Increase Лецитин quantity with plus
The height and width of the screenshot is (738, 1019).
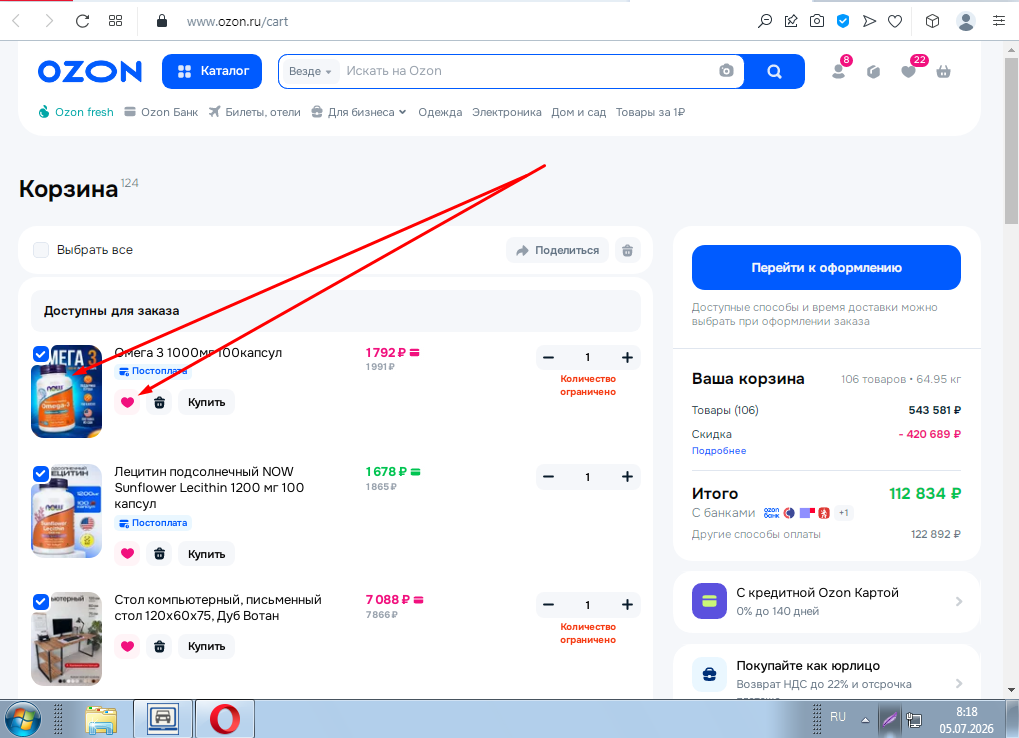coord(627,477)
